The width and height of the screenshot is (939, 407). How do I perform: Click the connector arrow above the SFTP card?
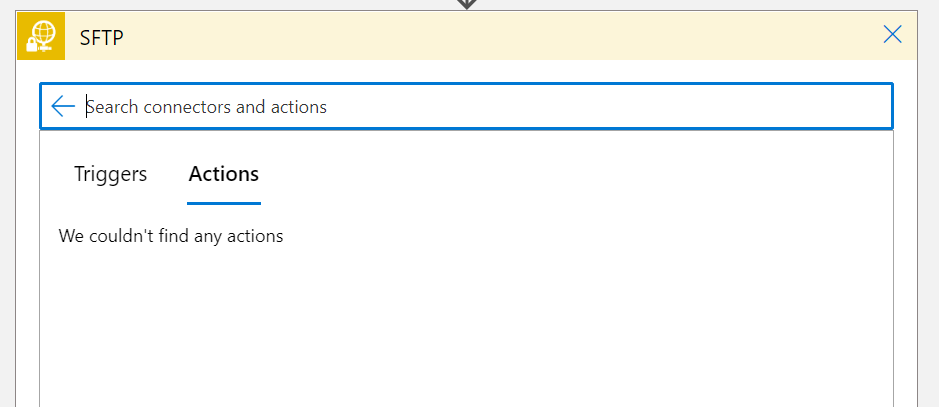coord(466,4)
